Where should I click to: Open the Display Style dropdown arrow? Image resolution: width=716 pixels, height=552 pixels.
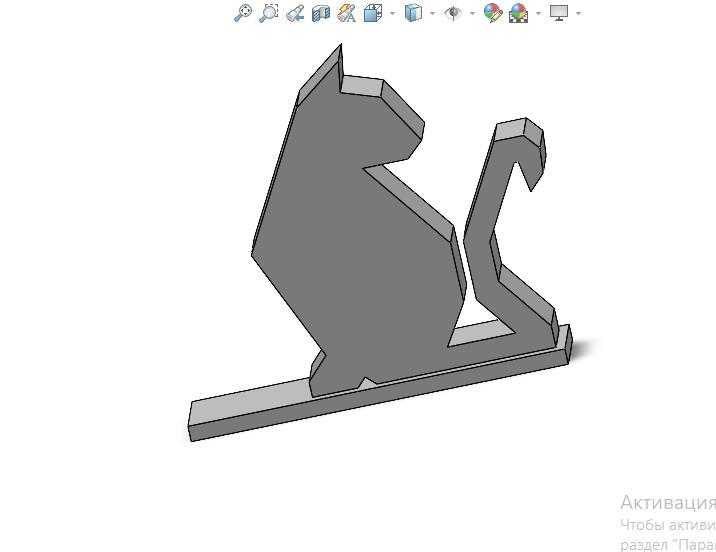tap(432, 13)
